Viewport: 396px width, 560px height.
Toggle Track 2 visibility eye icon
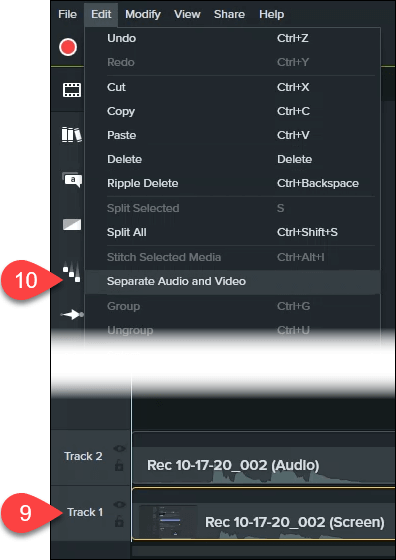coord(119,449)
